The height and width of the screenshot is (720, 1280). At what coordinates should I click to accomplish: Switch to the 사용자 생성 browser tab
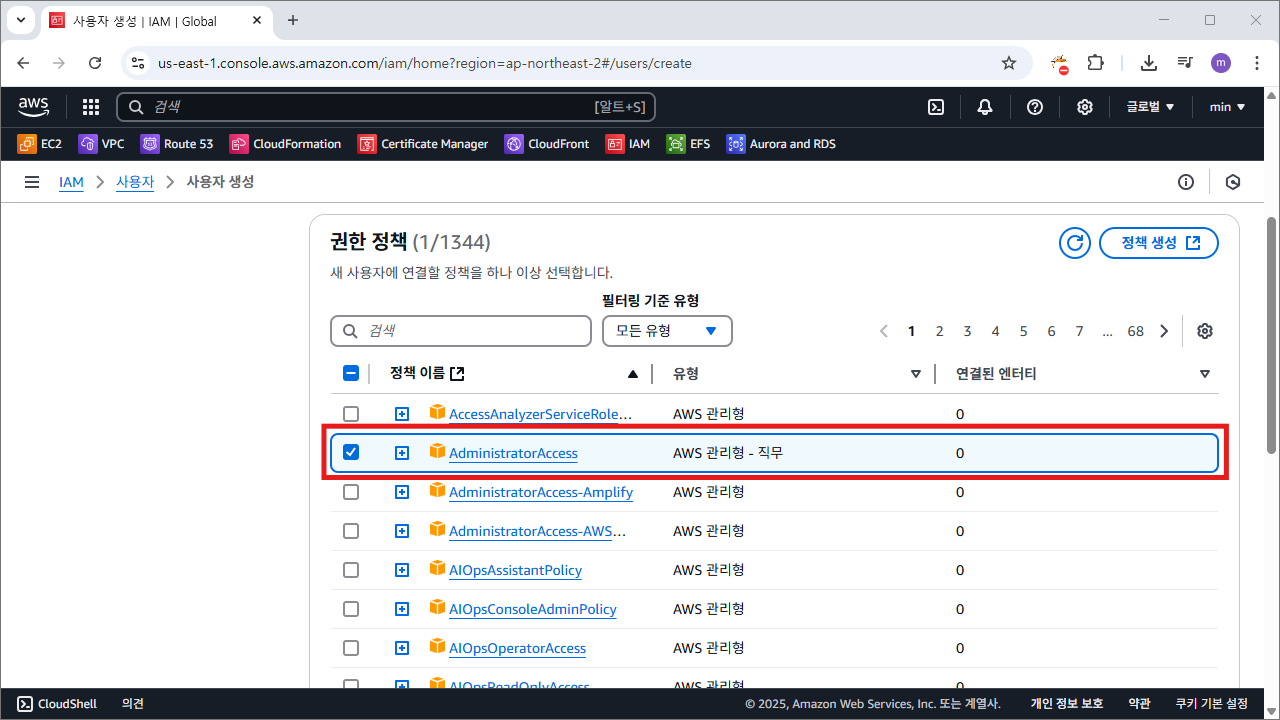pyautogui.click(x=155, y=20)
